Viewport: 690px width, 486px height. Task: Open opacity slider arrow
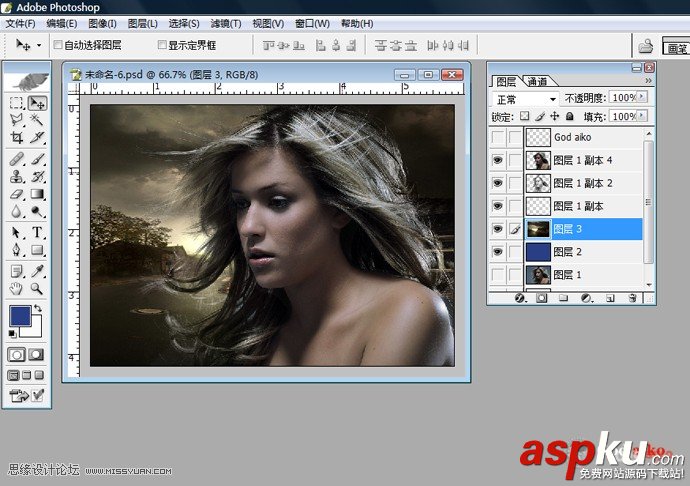click(642, 97)
